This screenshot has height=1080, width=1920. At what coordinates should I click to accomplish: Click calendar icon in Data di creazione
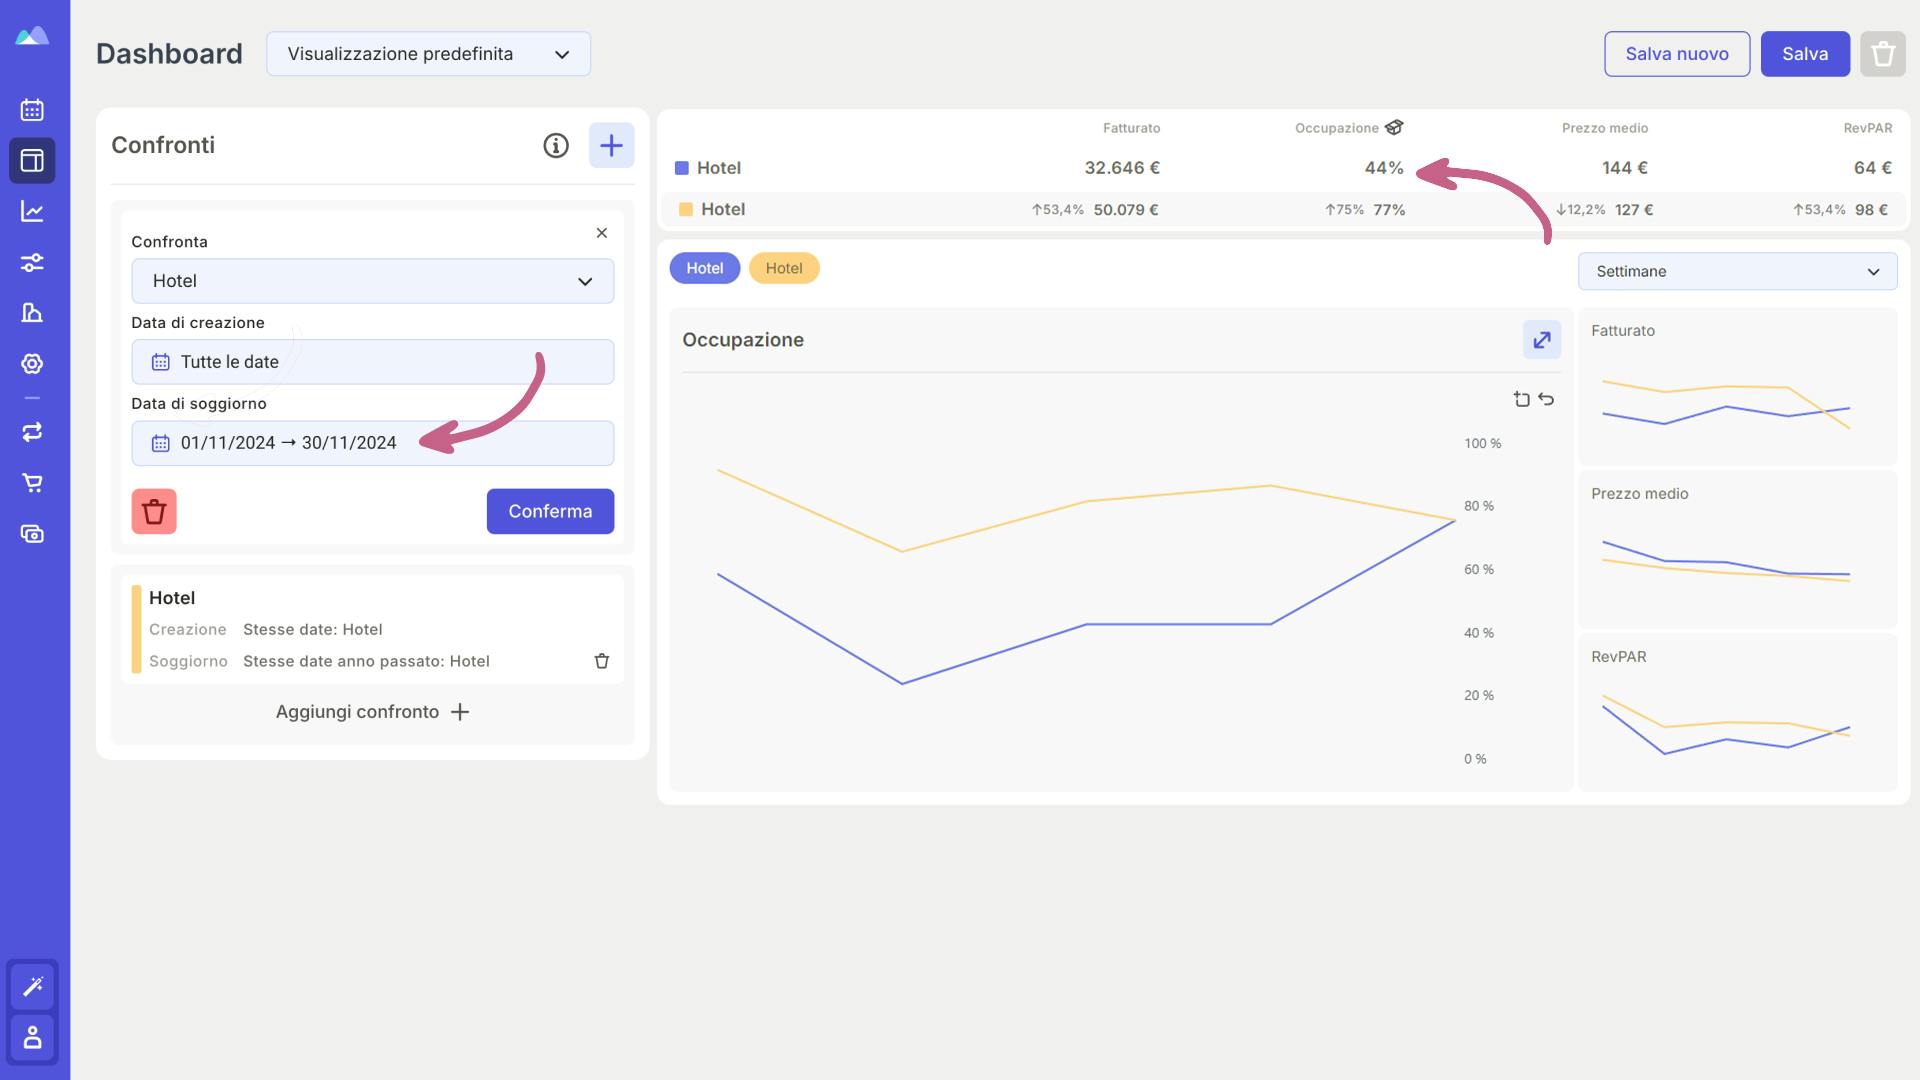coord(160,362)
